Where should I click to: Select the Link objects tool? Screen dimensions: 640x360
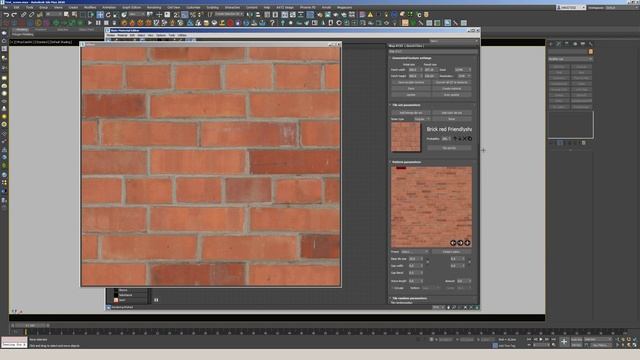tap(23, 15)
